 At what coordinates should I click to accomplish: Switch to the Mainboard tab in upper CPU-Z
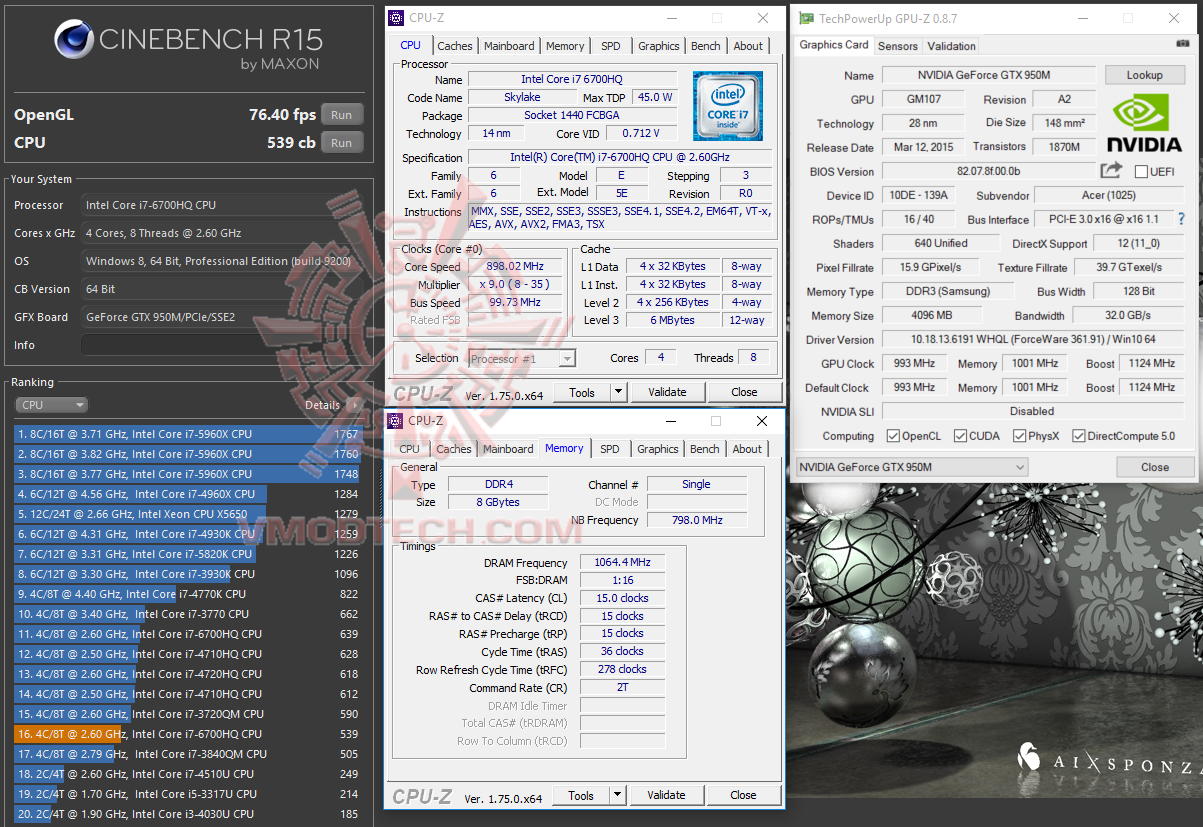pyautogui.click(x=509, y=46)
